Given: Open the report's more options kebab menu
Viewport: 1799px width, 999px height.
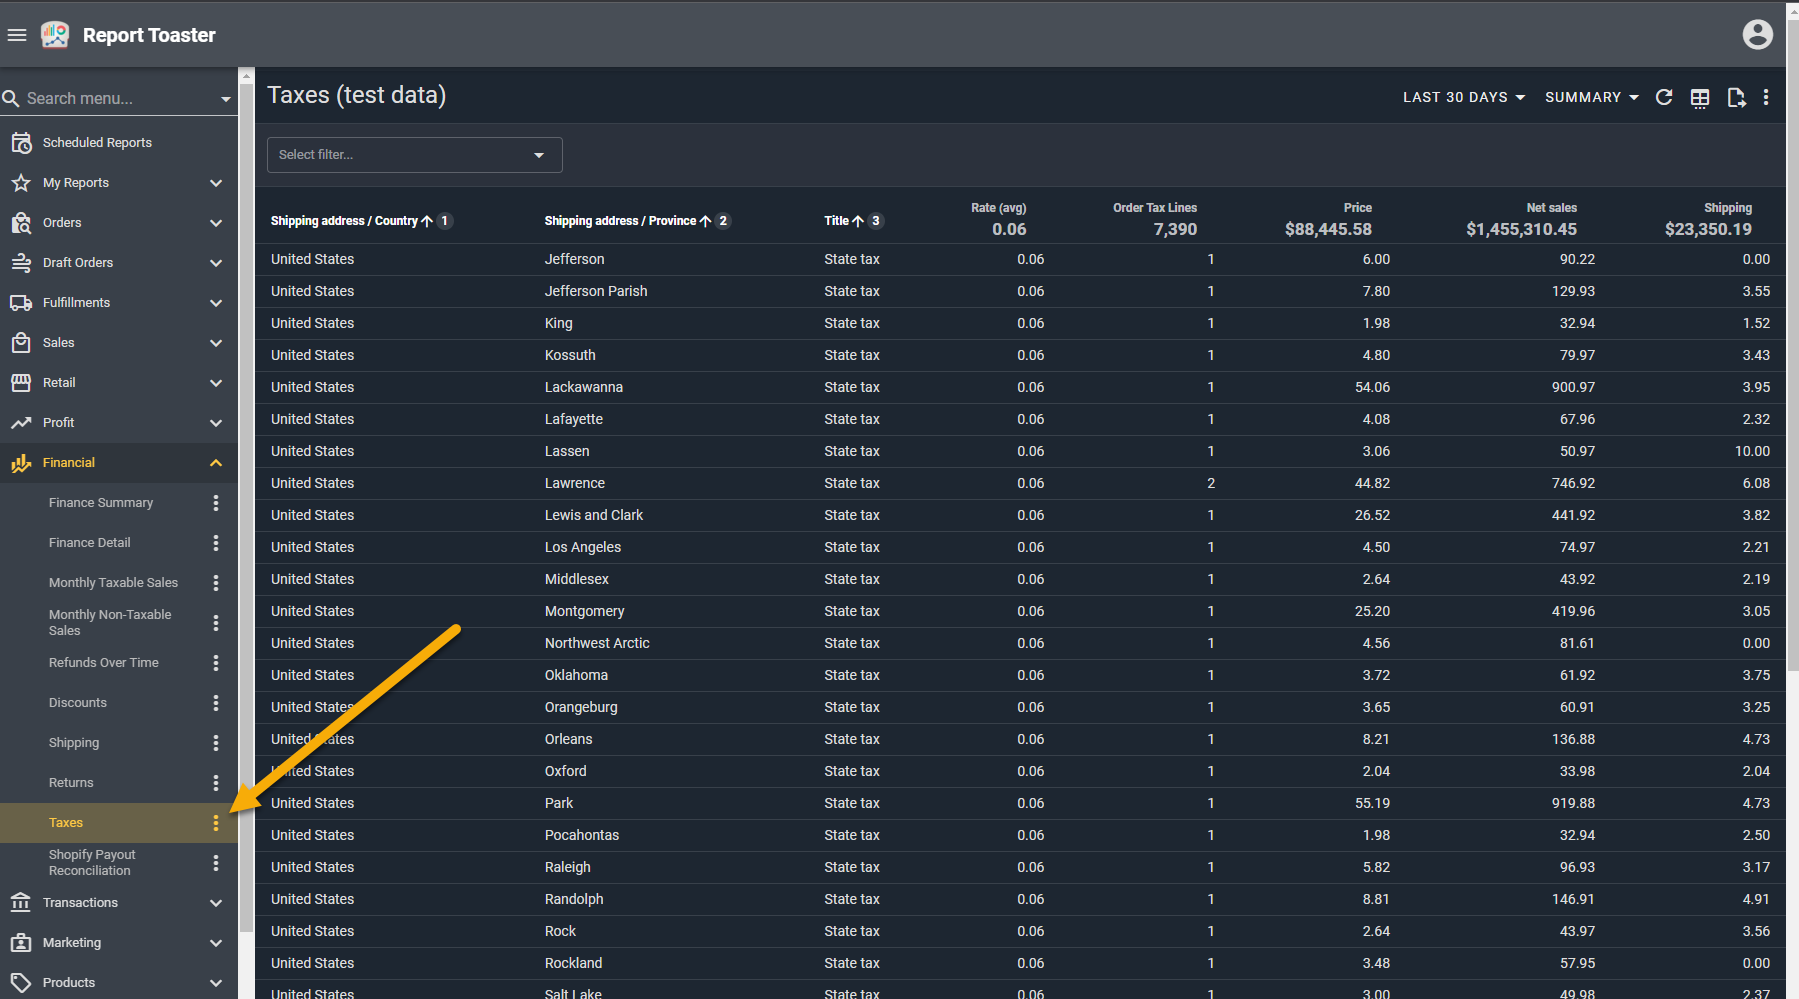Looking at the screenshot, I should [1766, 97].
